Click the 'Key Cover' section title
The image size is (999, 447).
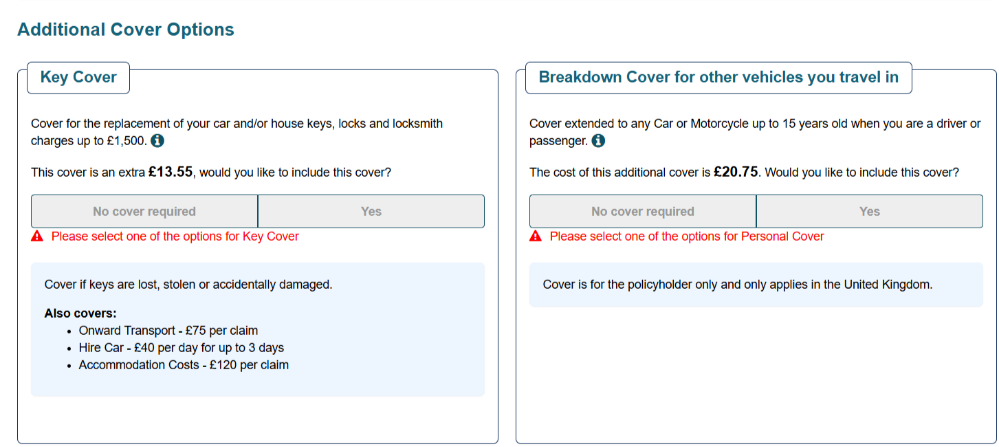[78, 78]
